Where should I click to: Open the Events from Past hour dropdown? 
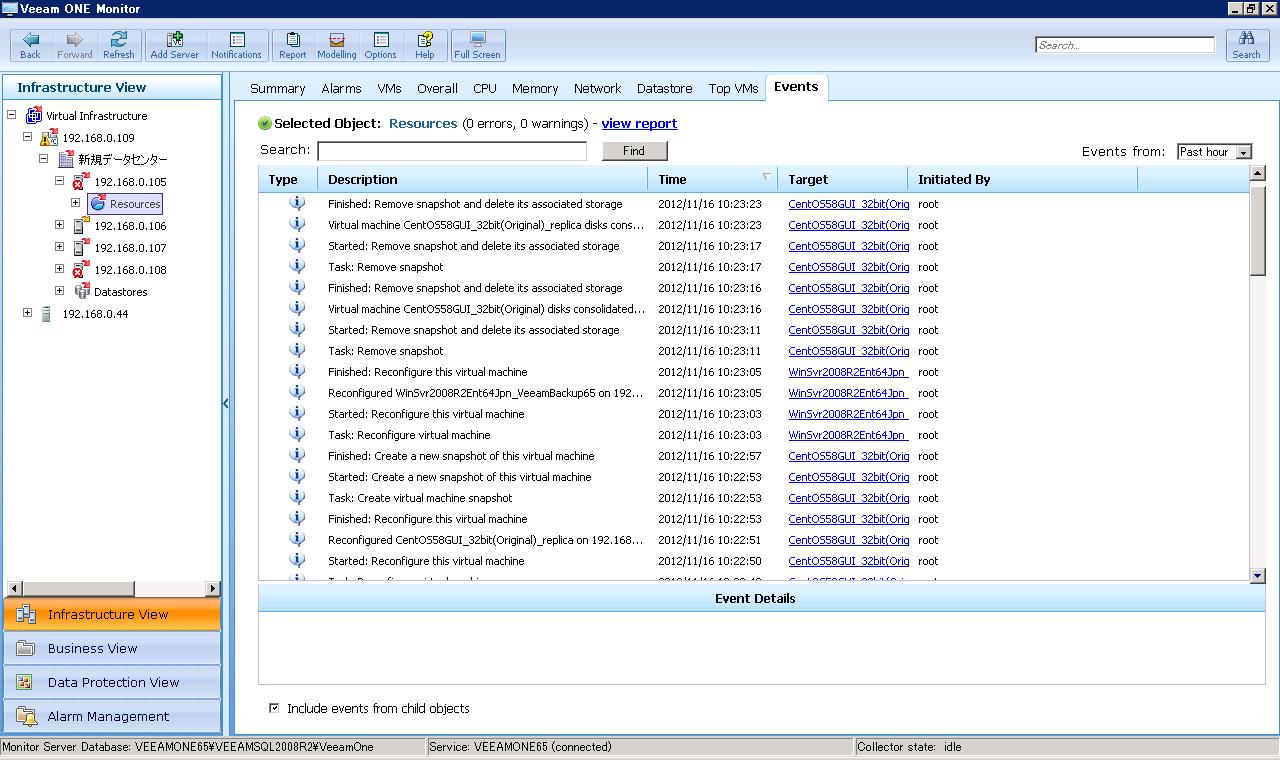1214,152
